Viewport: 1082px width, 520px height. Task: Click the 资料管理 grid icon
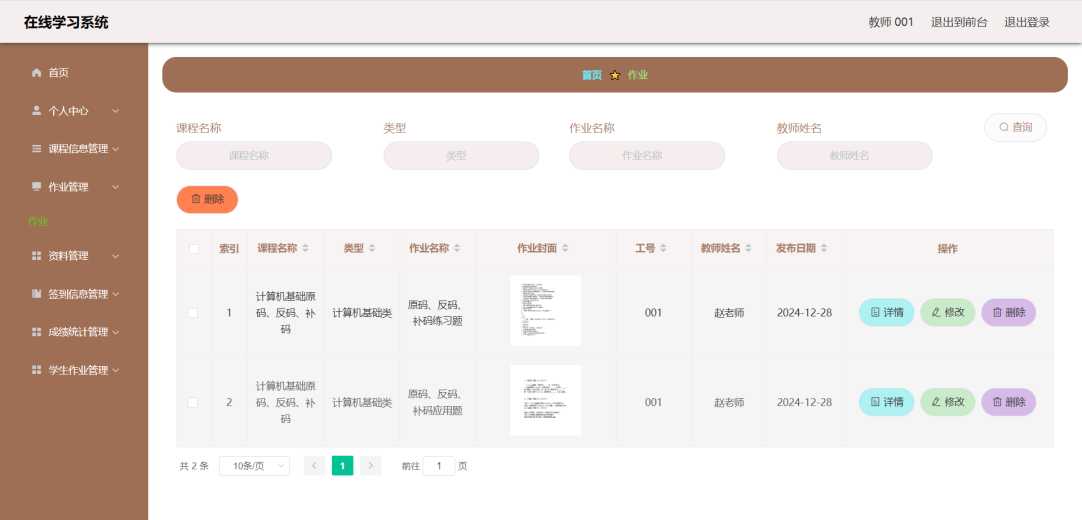37,256
